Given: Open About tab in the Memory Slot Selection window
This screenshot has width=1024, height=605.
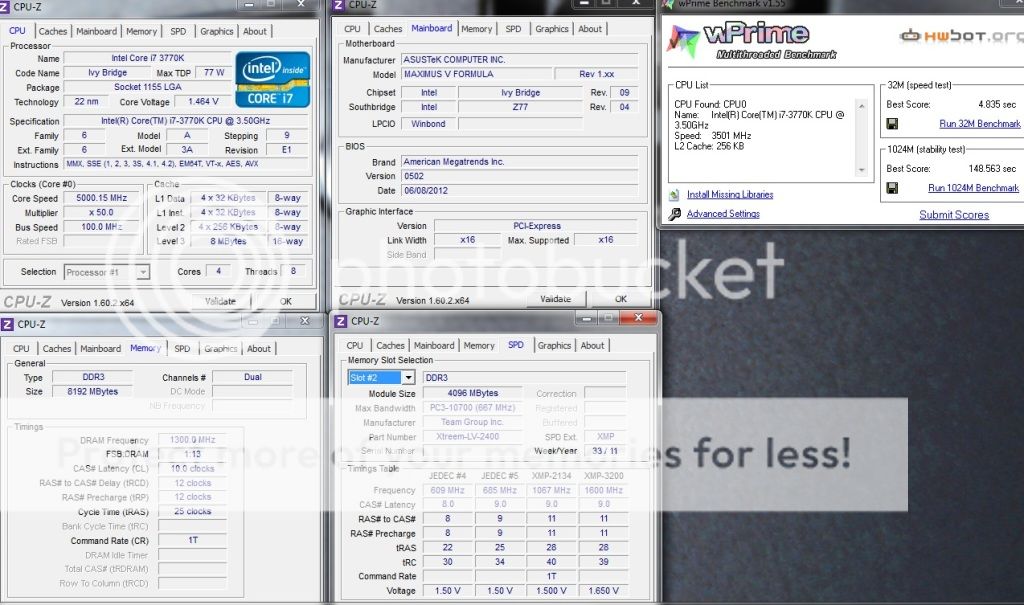Looking at the screenshot, I should 592,346.
